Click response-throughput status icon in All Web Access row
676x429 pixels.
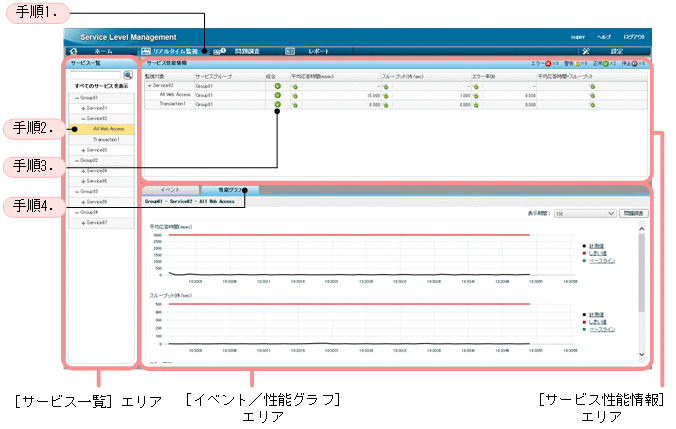[592, 96]
